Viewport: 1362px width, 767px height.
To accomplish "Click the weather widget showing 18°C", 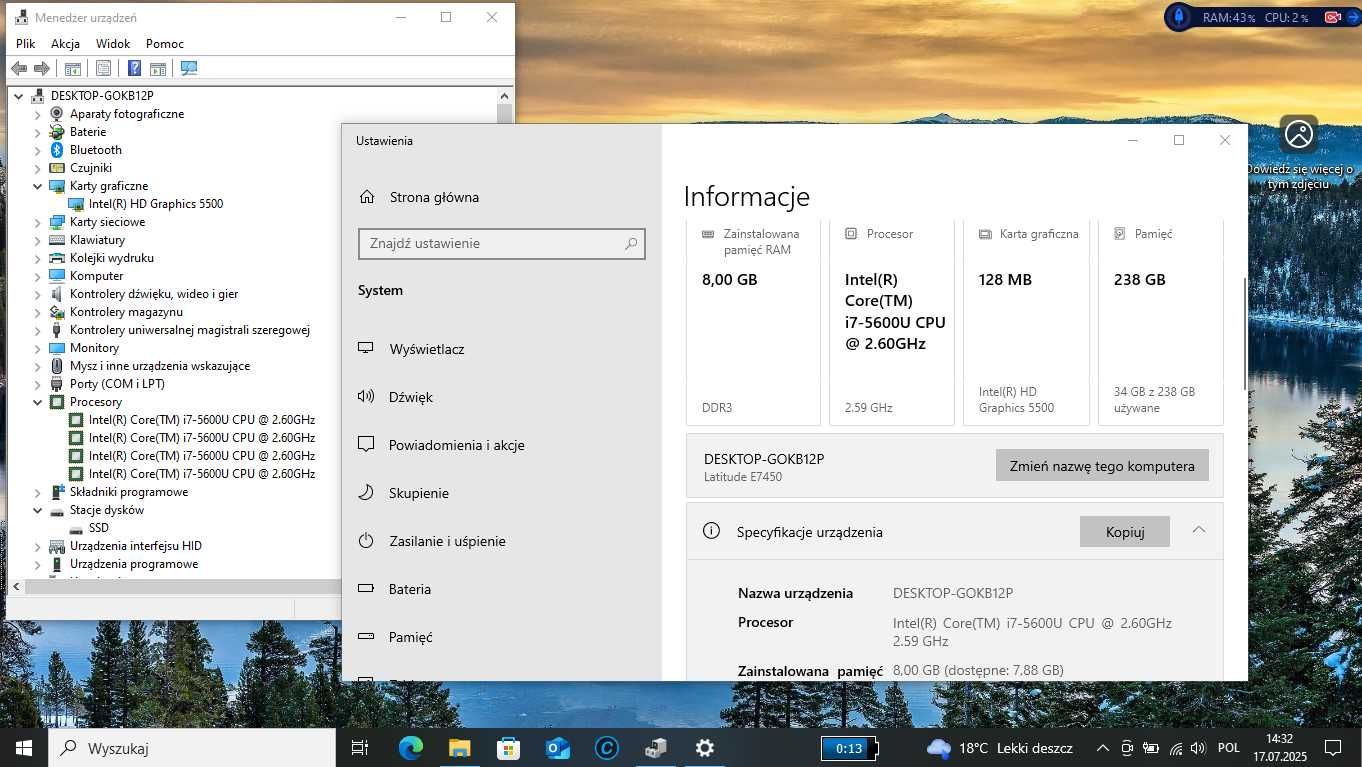I will click(x=999, y=748).
